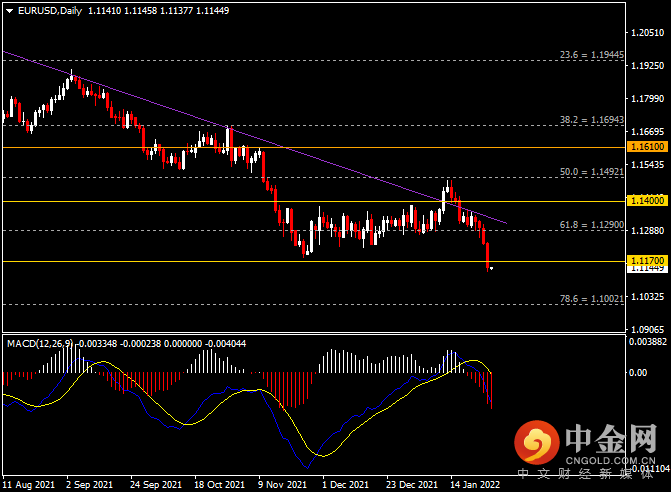Click the current price 1.11449 label
This screenshot has width=671, height=492.
pos(648,269)
